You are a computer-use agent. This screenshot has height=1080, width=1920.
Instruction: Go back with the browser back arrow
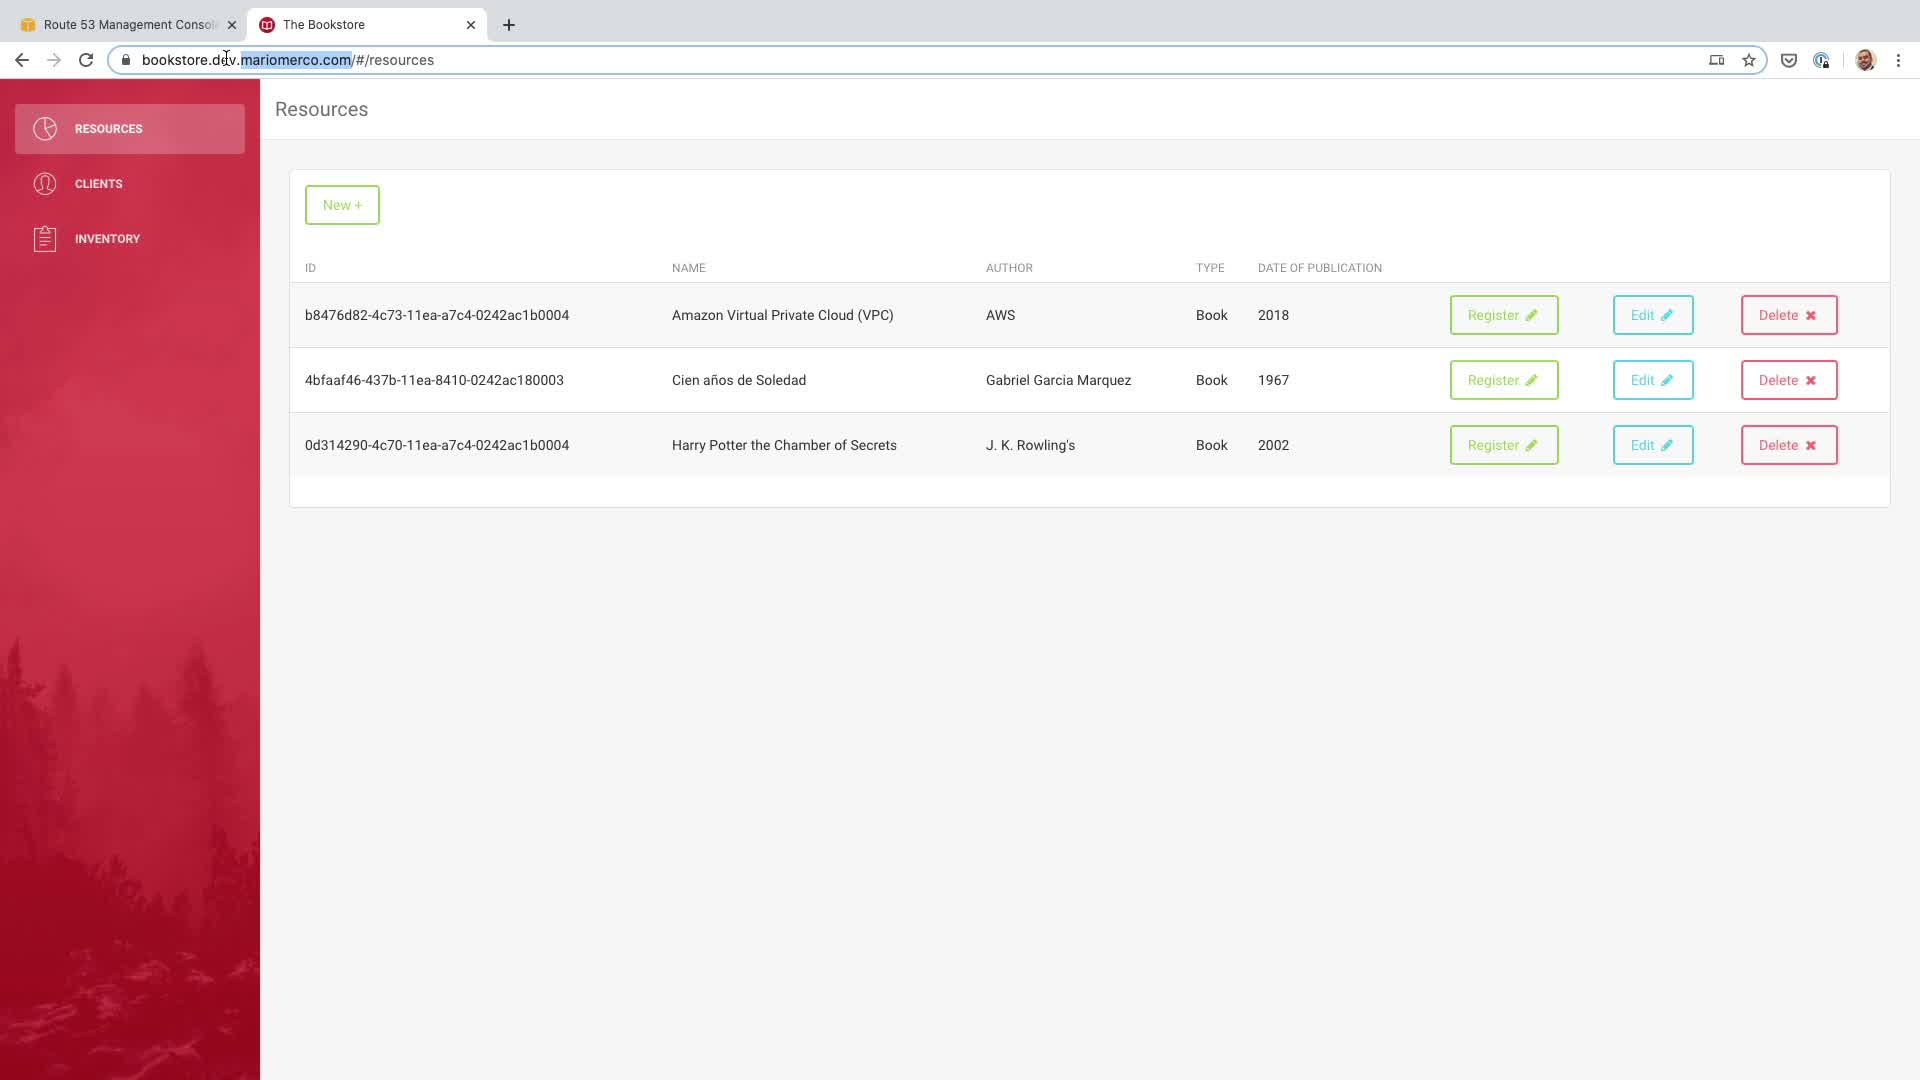[x=22, y=60]
